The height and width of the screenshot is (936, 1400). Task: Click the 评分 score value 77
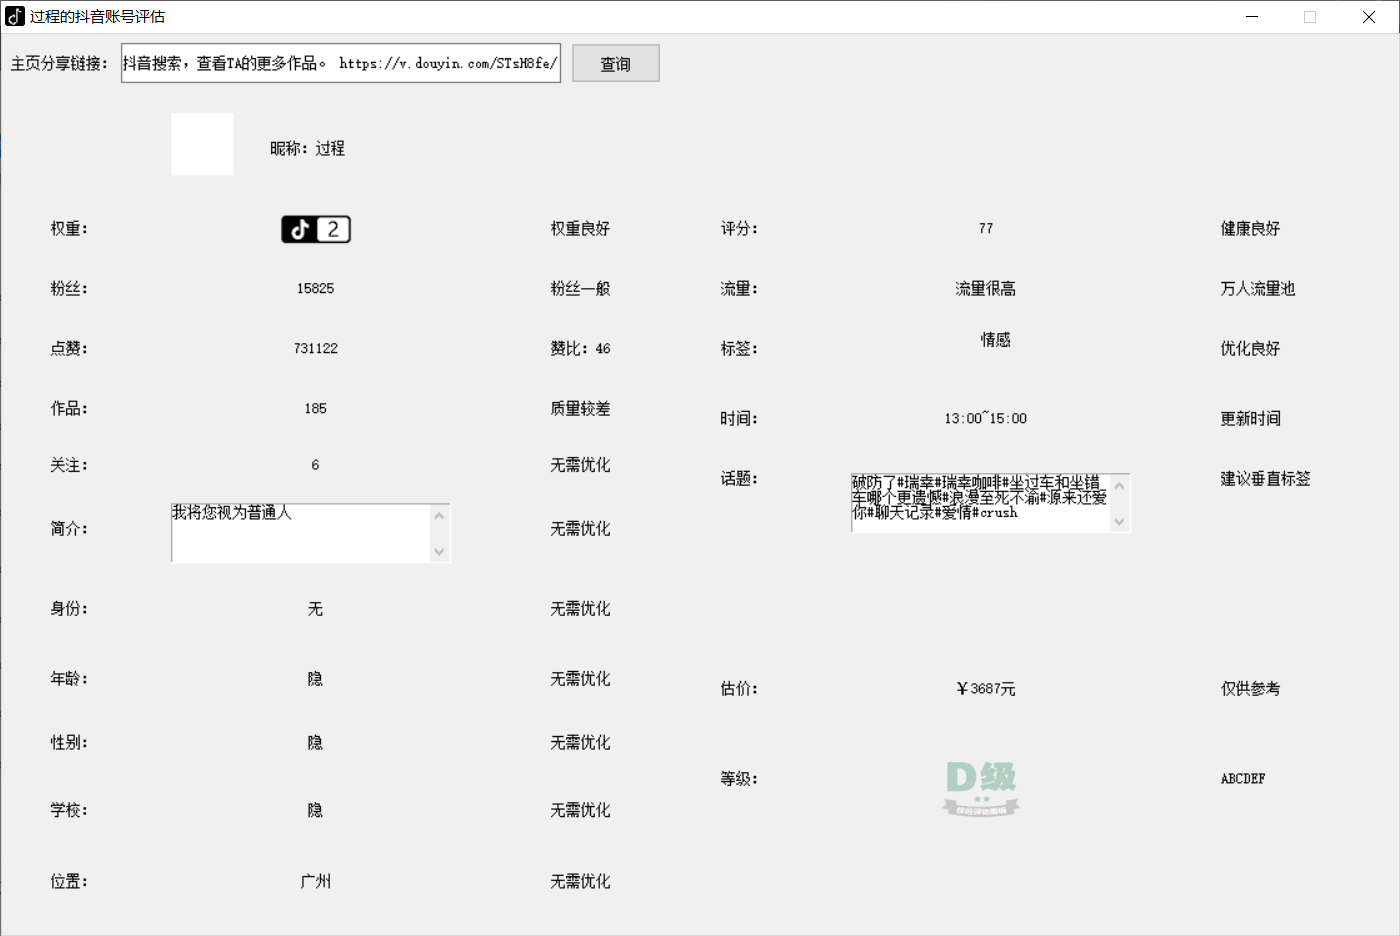[985, 228]
